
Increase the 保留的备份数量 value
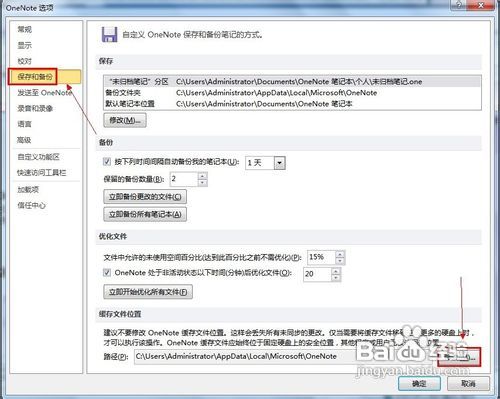click(x=203, y=176)
